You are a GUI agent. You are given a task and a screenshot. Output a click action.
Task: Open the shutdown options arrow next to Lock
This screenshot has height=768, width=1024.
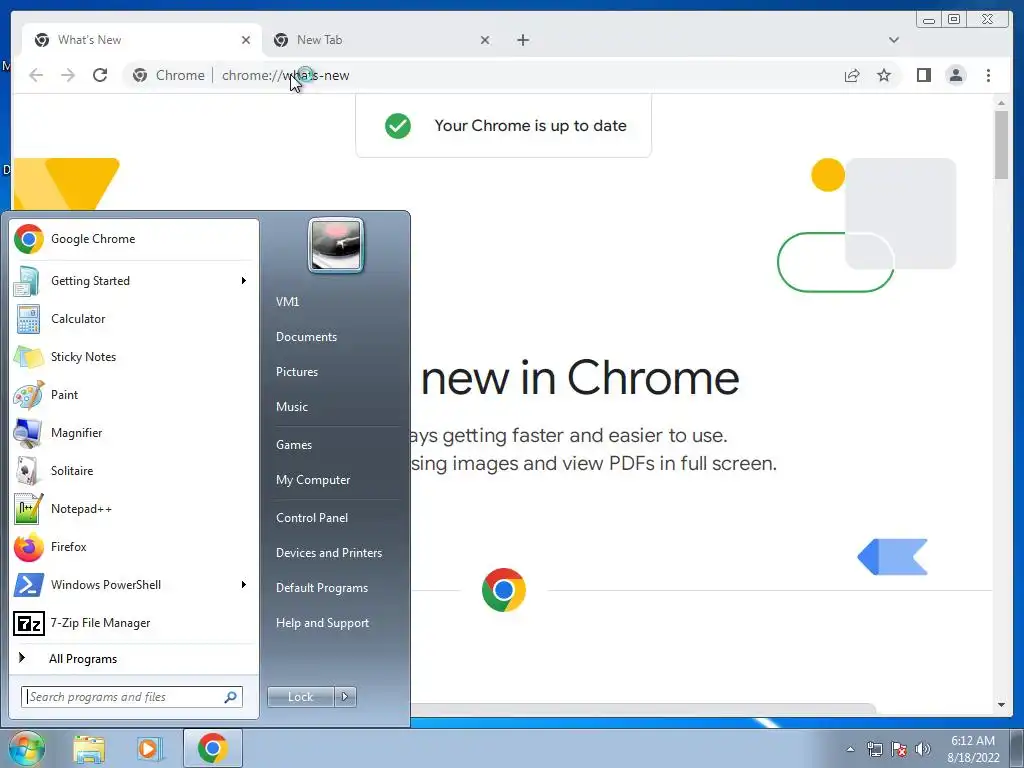coord(345,697)
